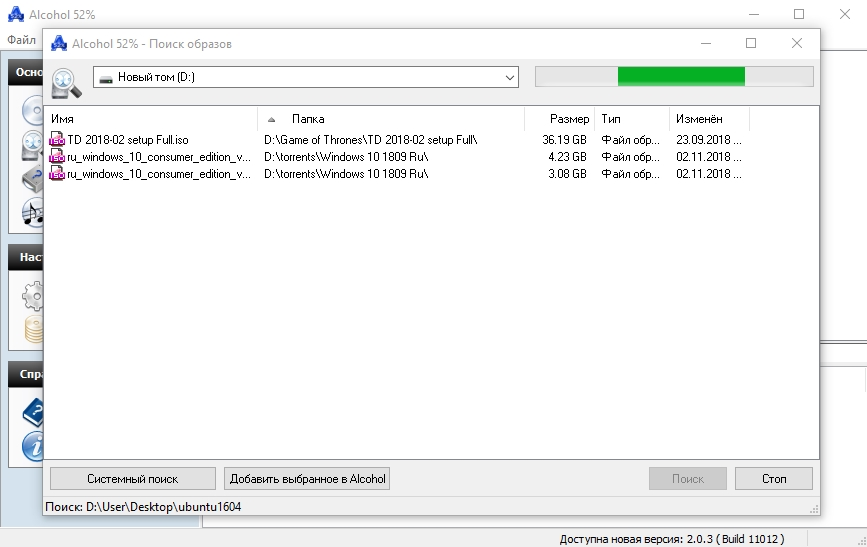The image size is (867, 547).
Task: Click the music note audio icon in main sidebar
Action: click(33, 212)
